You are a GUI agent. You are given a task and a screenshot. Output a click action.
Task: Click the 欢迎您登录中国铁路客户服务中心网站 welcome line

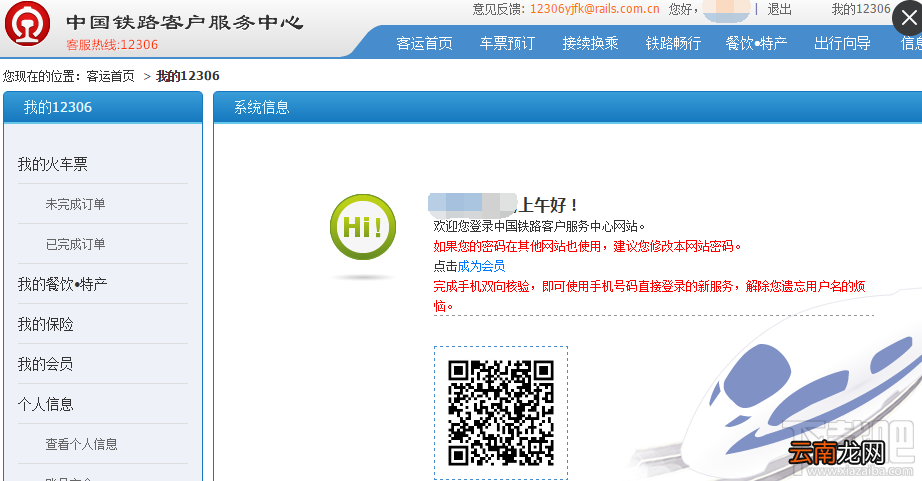point(539,226)
